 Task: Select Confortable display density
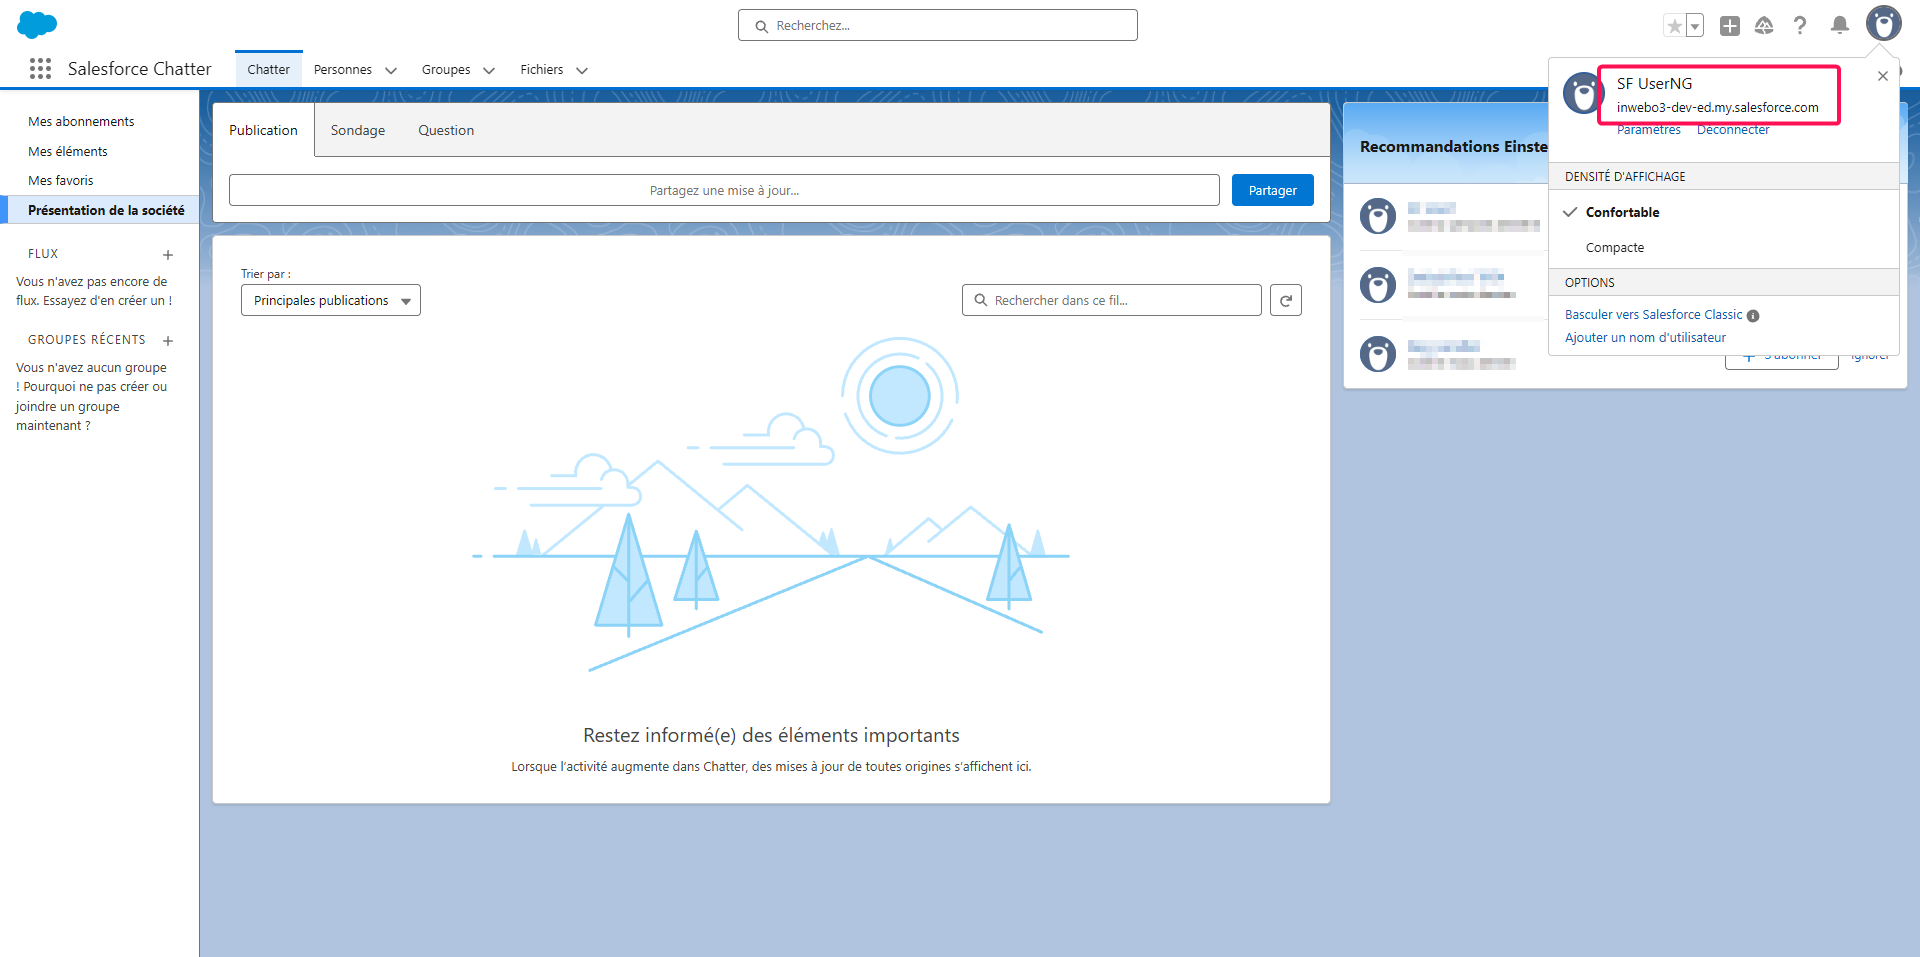coord(1622,212)
